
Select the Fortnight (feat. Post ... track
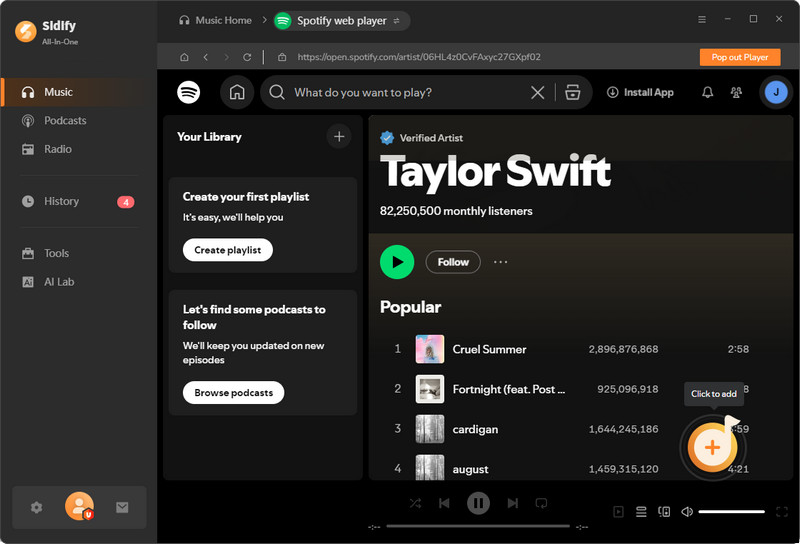509,389
